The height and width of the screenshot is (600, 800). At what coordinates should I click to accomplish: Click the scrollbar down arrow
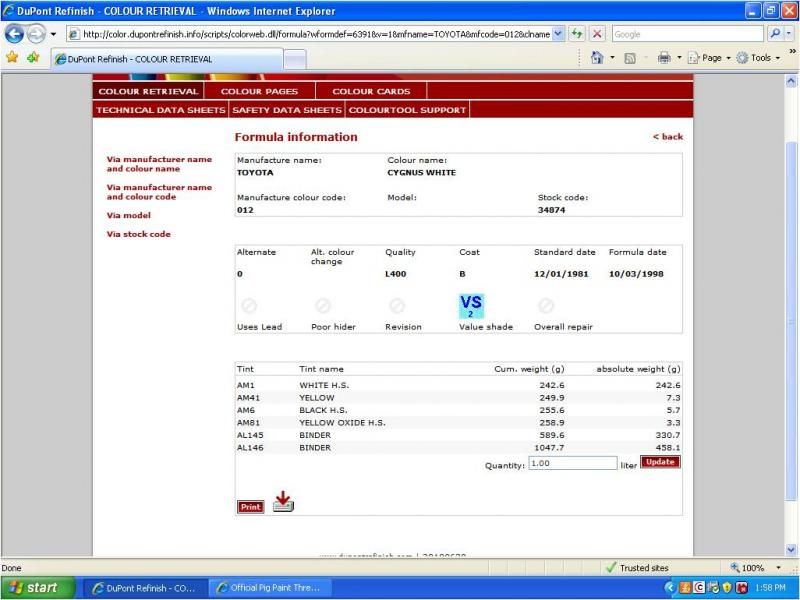point(791,550)
